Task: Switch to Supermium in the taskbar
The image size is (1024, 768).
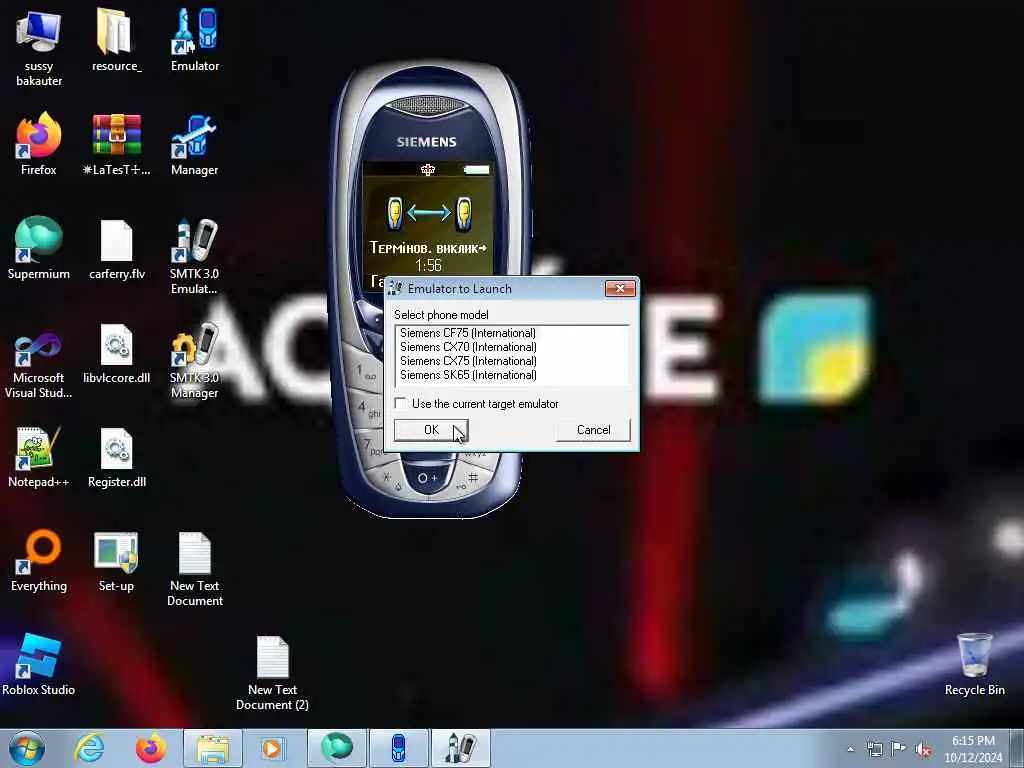Action: tap(337, 748)
